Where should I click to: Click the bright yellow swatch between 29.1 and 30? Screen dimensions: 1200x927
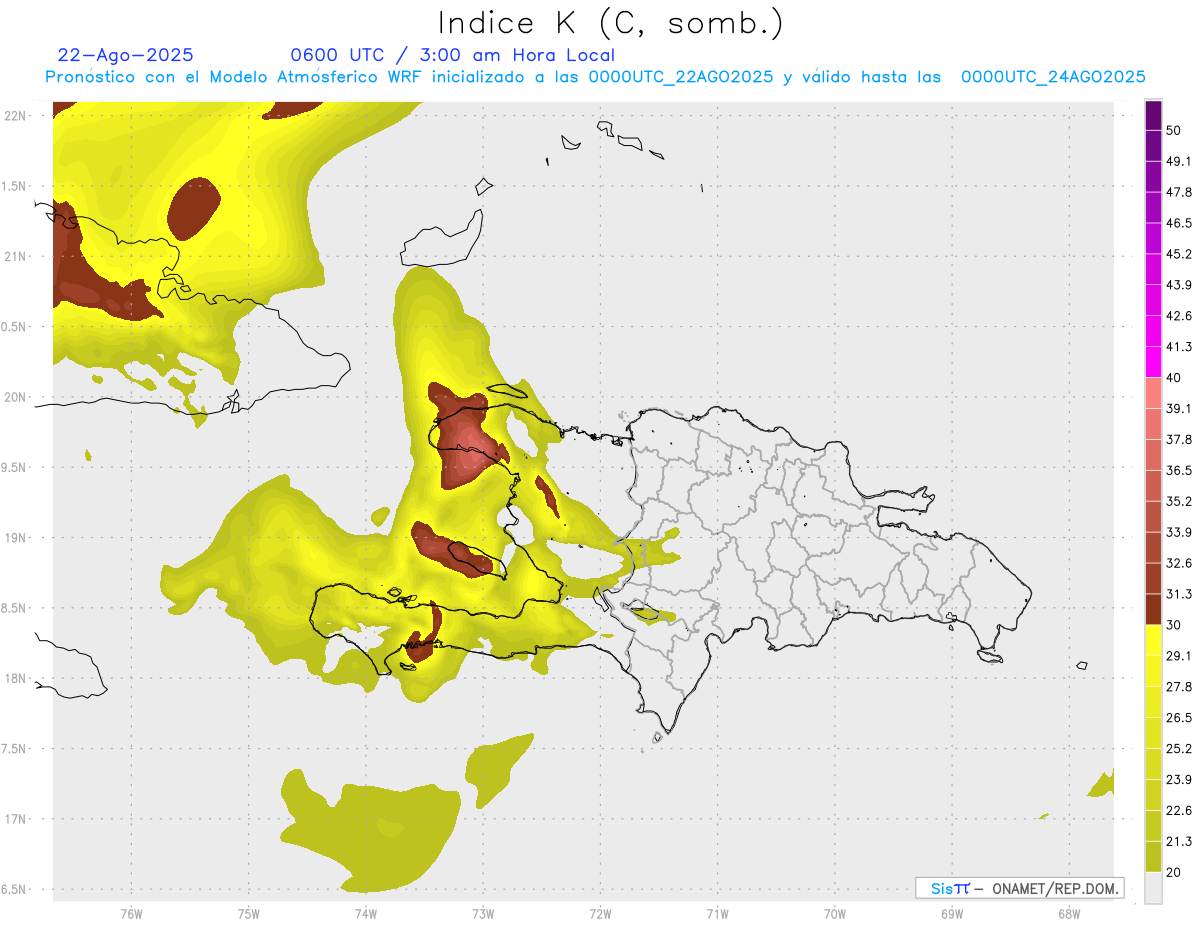(x=1153, y=640)
